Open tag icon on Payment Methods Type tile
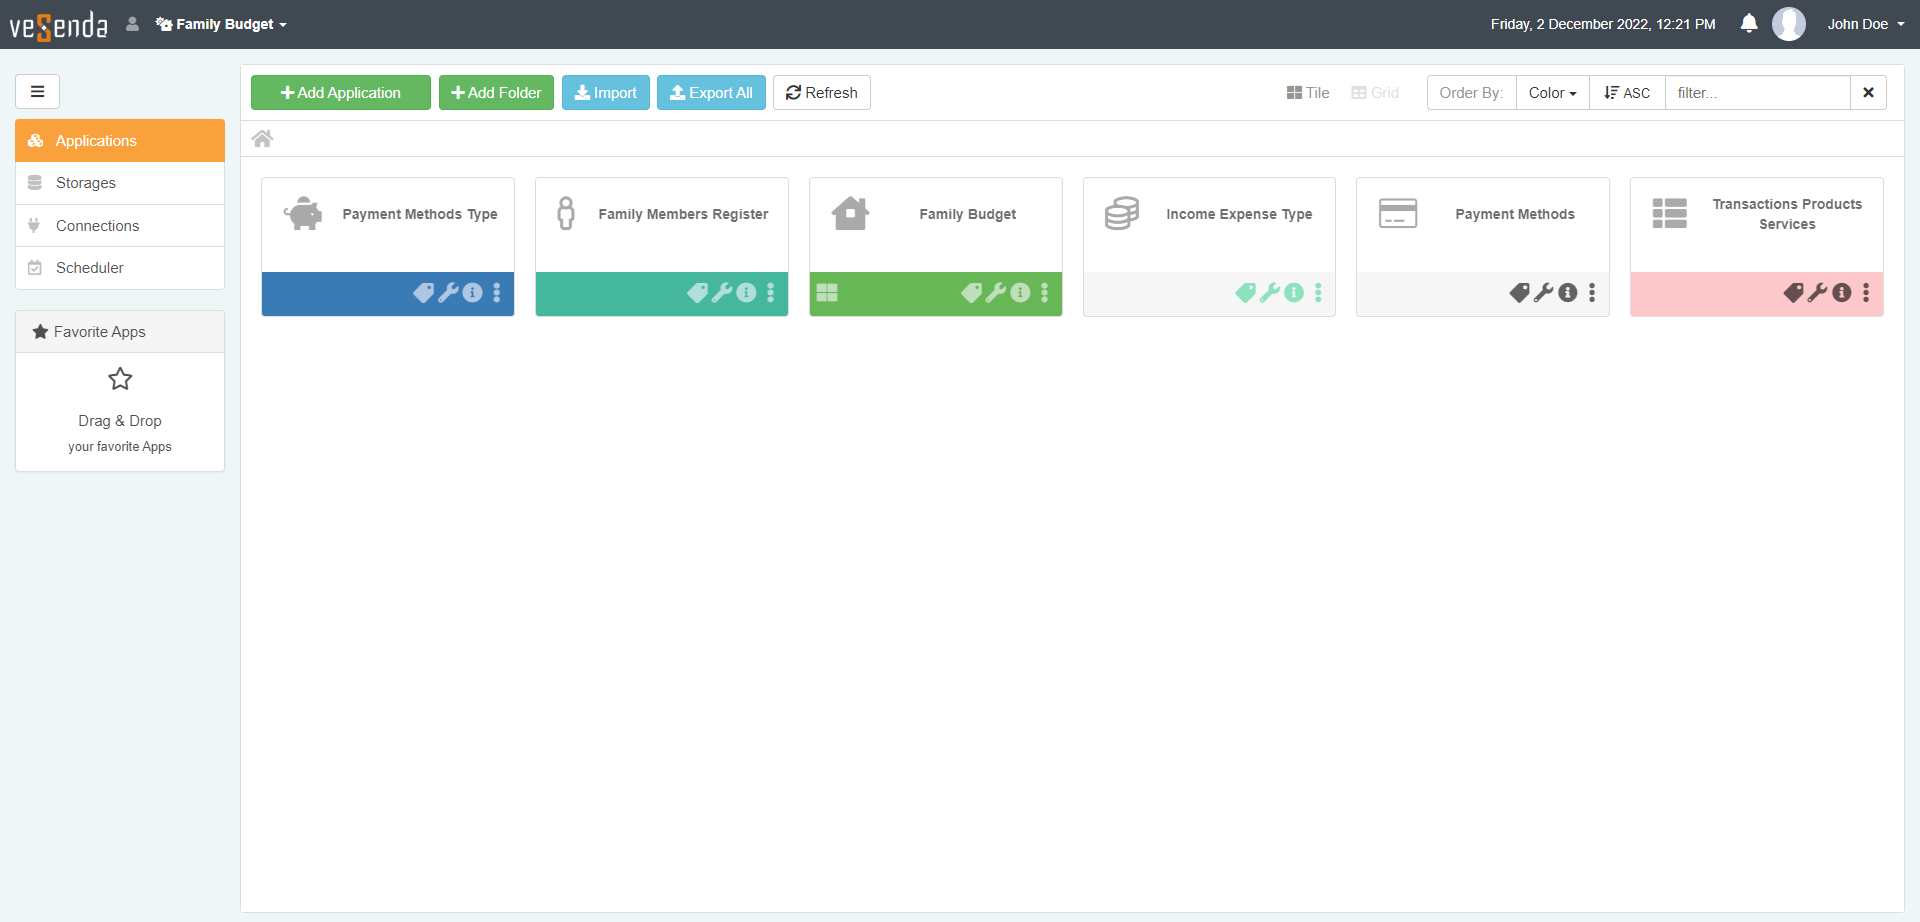1920x922 pixels. (x=423, y=293)
